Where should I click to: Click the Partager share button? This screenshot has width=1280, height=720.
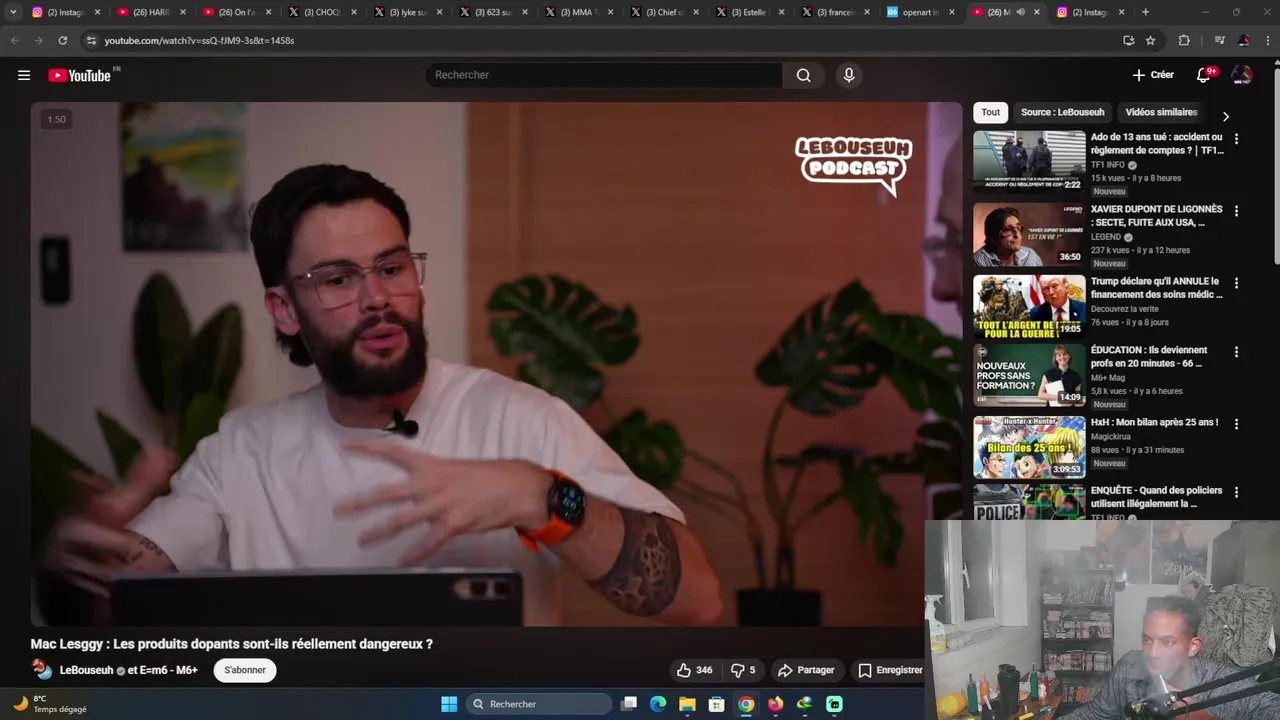[806, 670]
